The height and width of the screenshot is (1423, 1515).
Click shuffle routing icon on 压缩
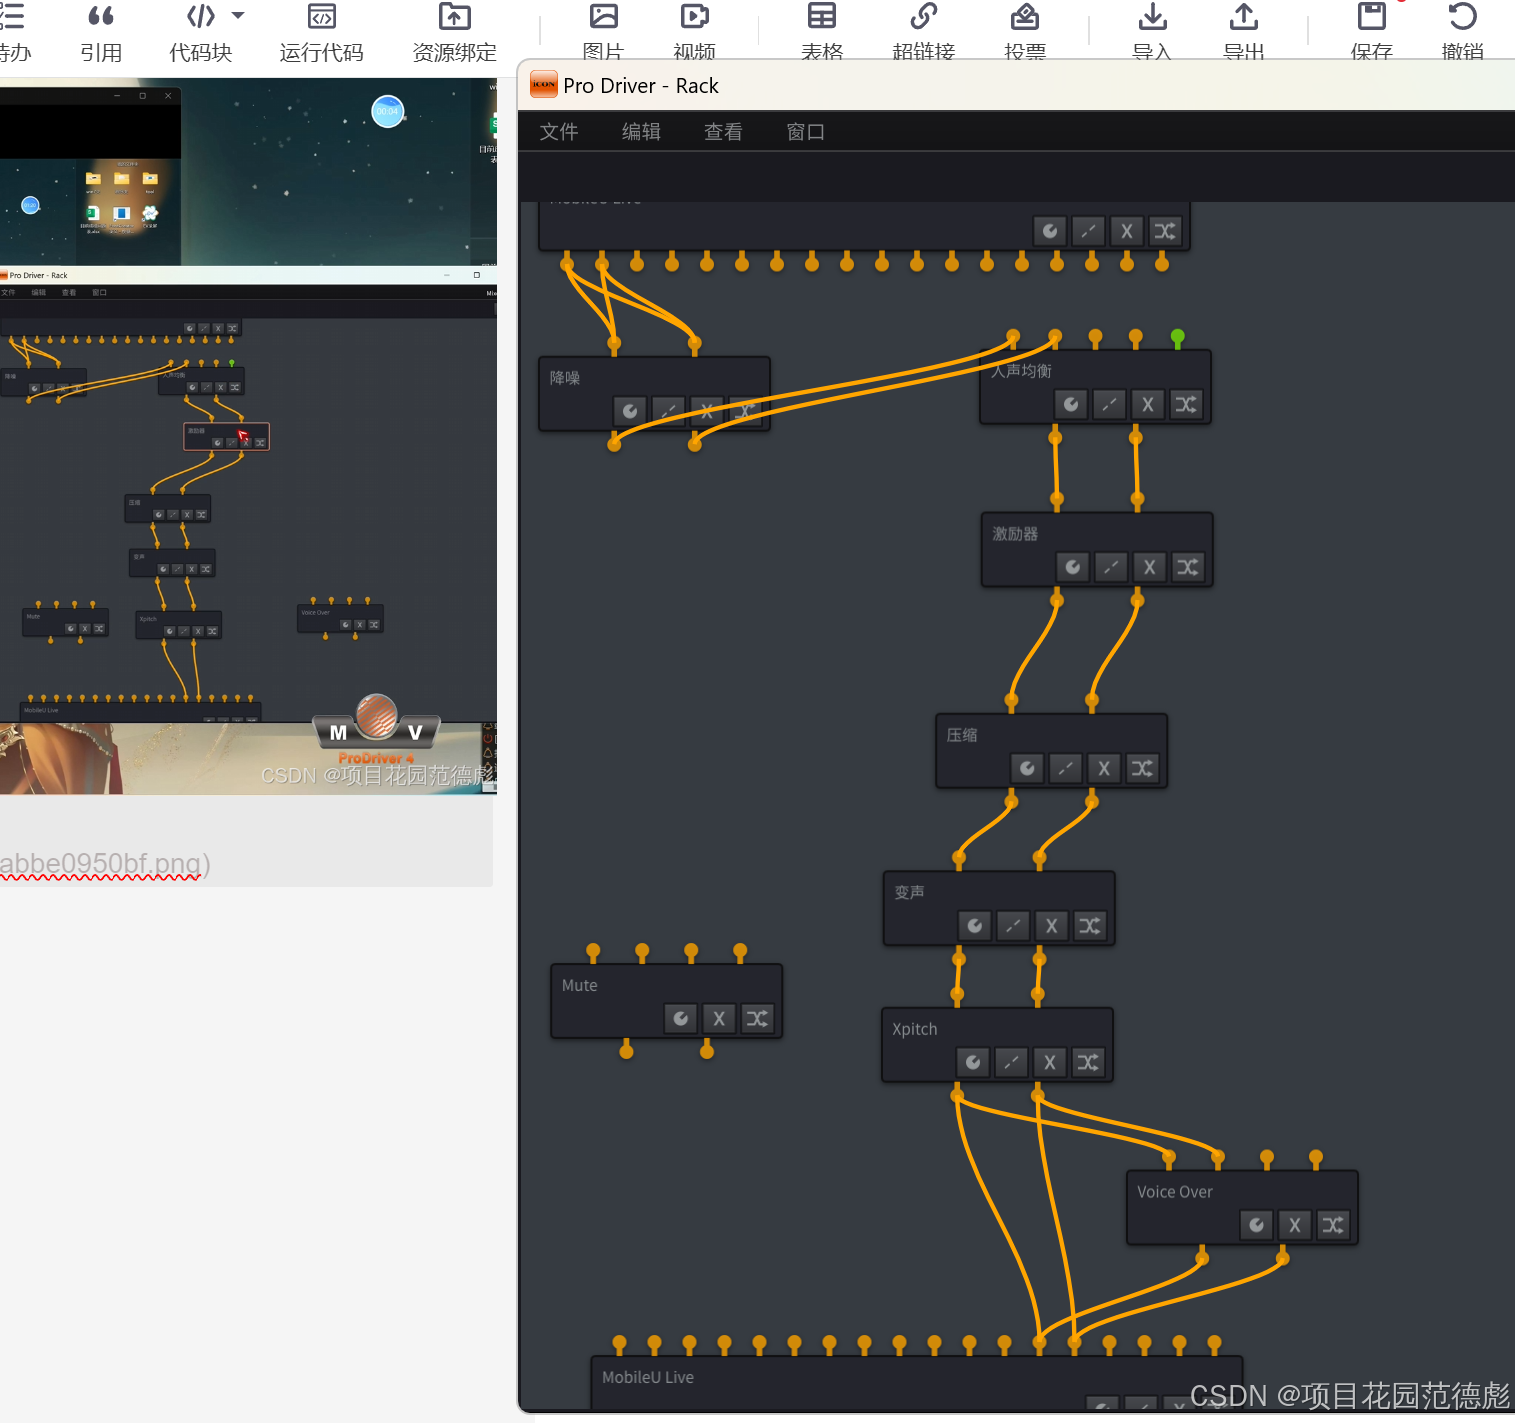pyautogui.click(x=1142, y=768)
